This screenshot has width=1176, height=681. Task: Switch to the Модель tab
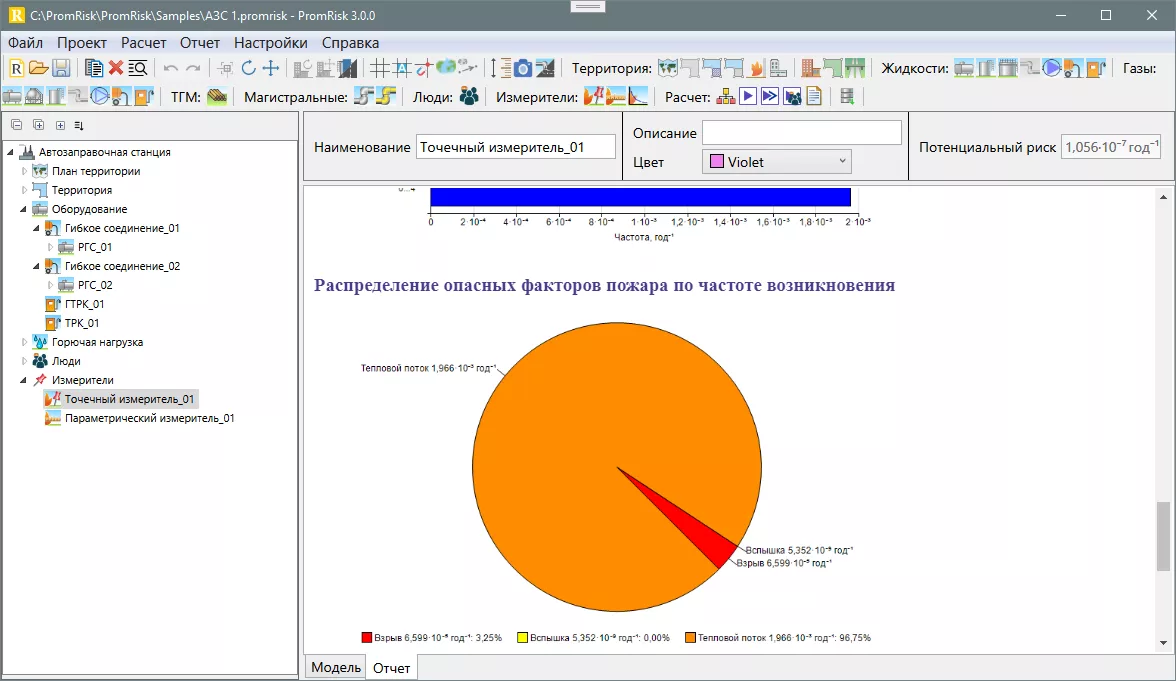[335, 667]
